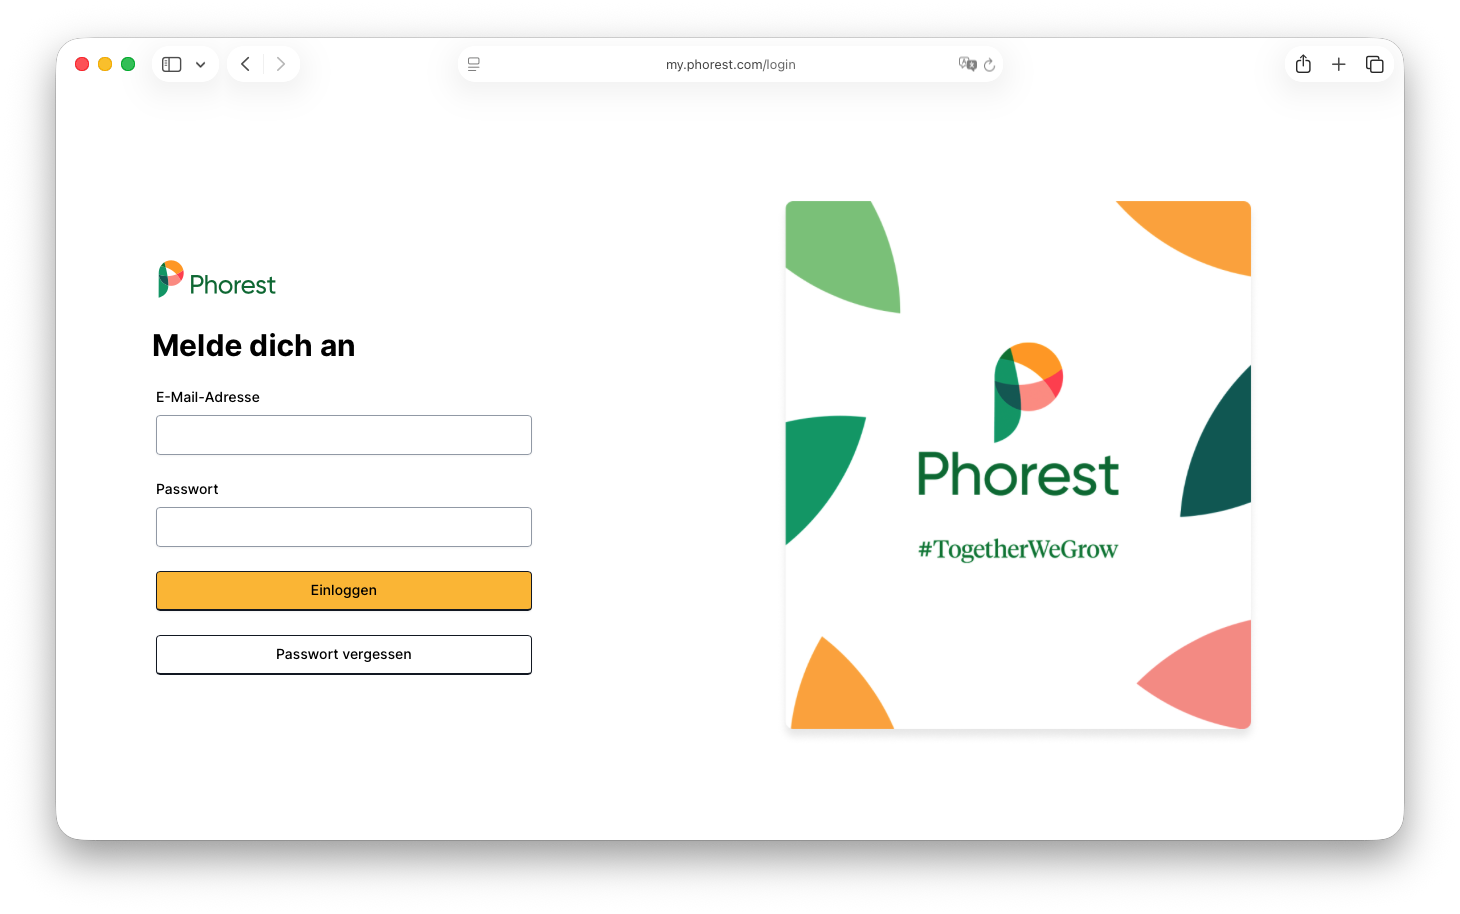Image resolution: width=1460 pixels, height=914 pixels.
Task: Minimize the Safari window with yellow button
Action: click(105, 65)
